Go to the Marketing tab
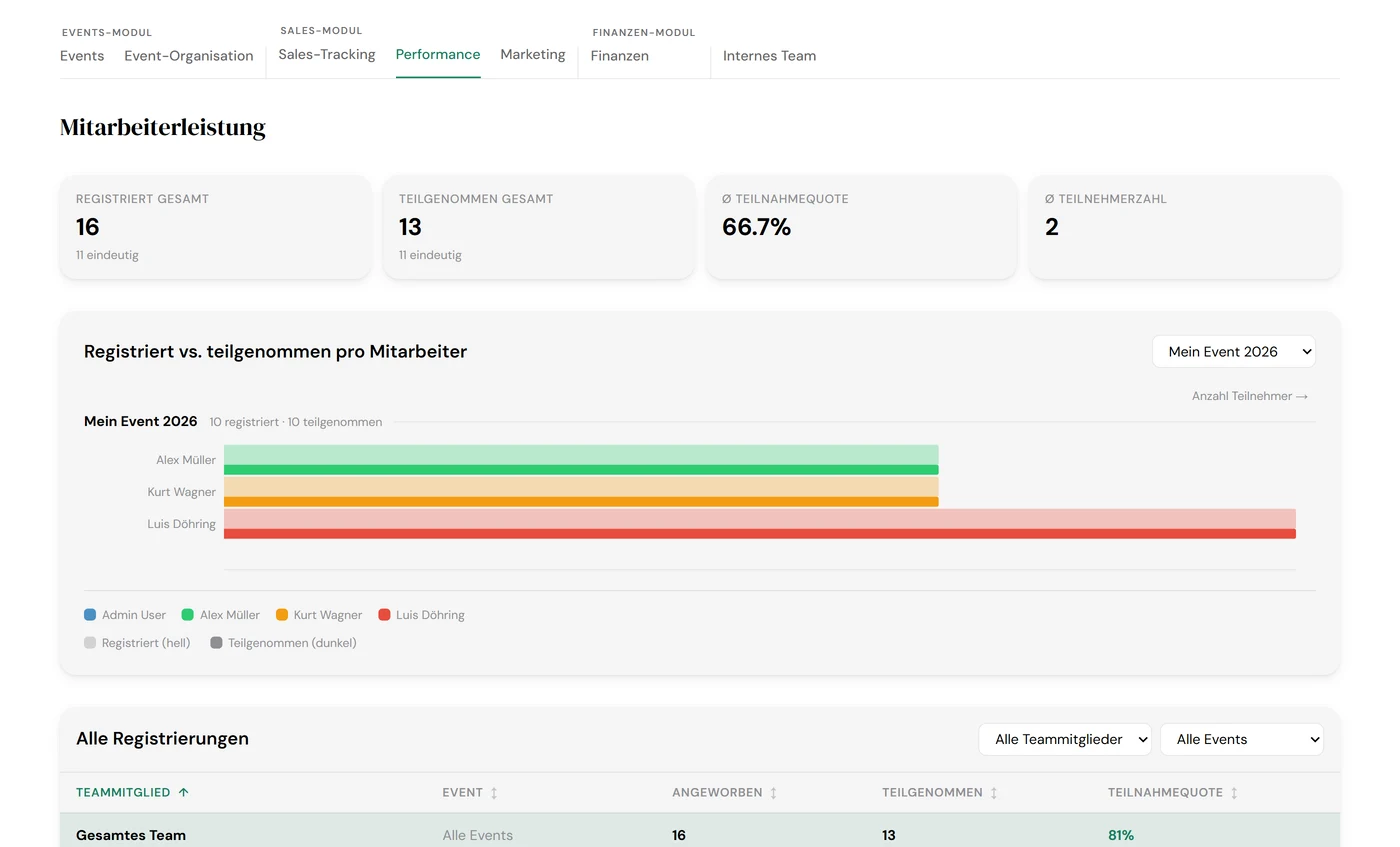 [x=533, y=55]
